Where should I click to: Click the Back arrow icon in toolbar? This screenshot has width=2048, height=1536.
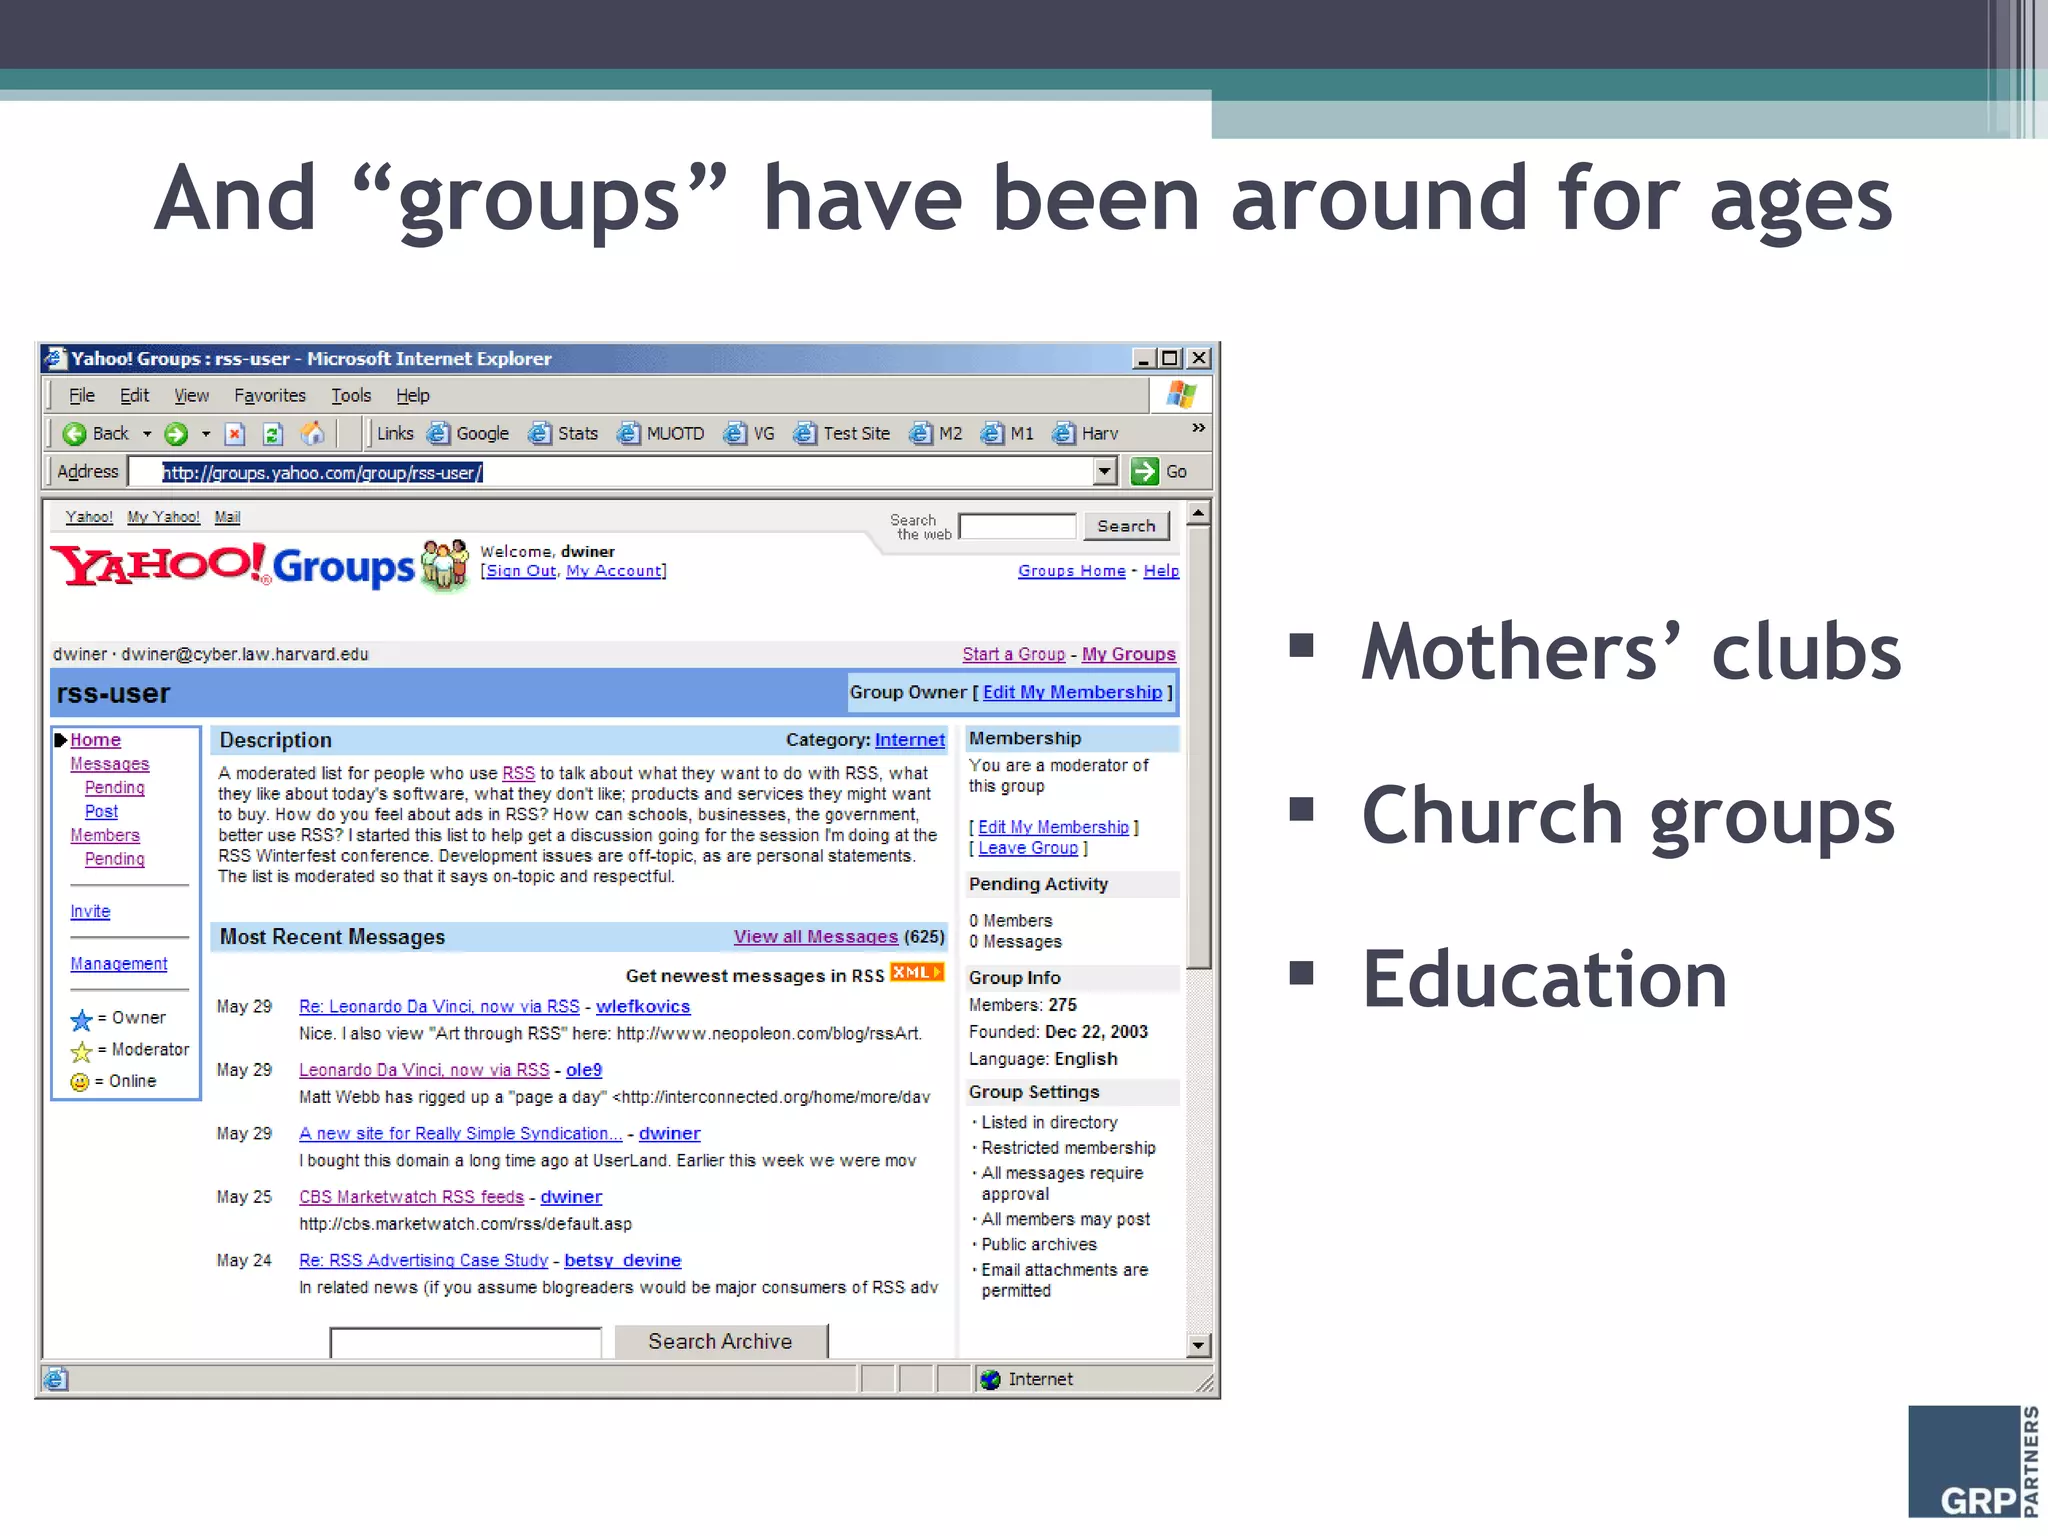coord(74,433)
